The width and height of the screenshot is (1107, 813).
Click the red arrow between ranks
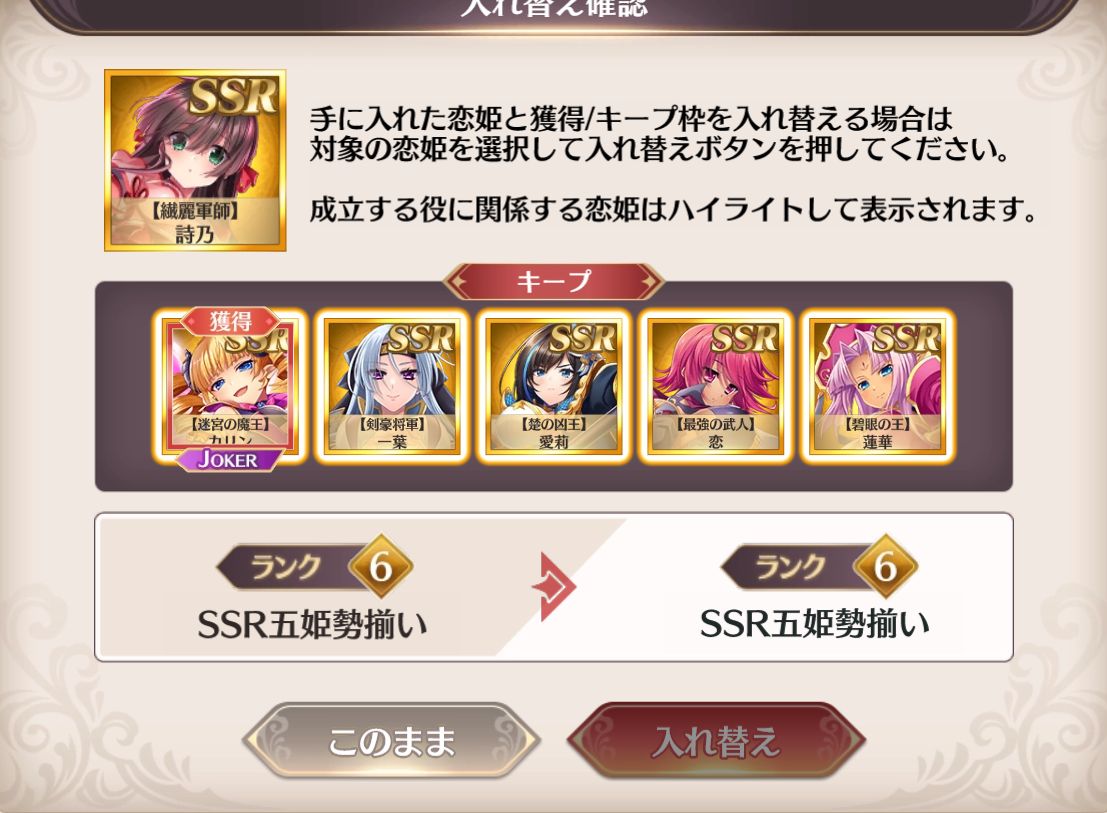[554, 587]
